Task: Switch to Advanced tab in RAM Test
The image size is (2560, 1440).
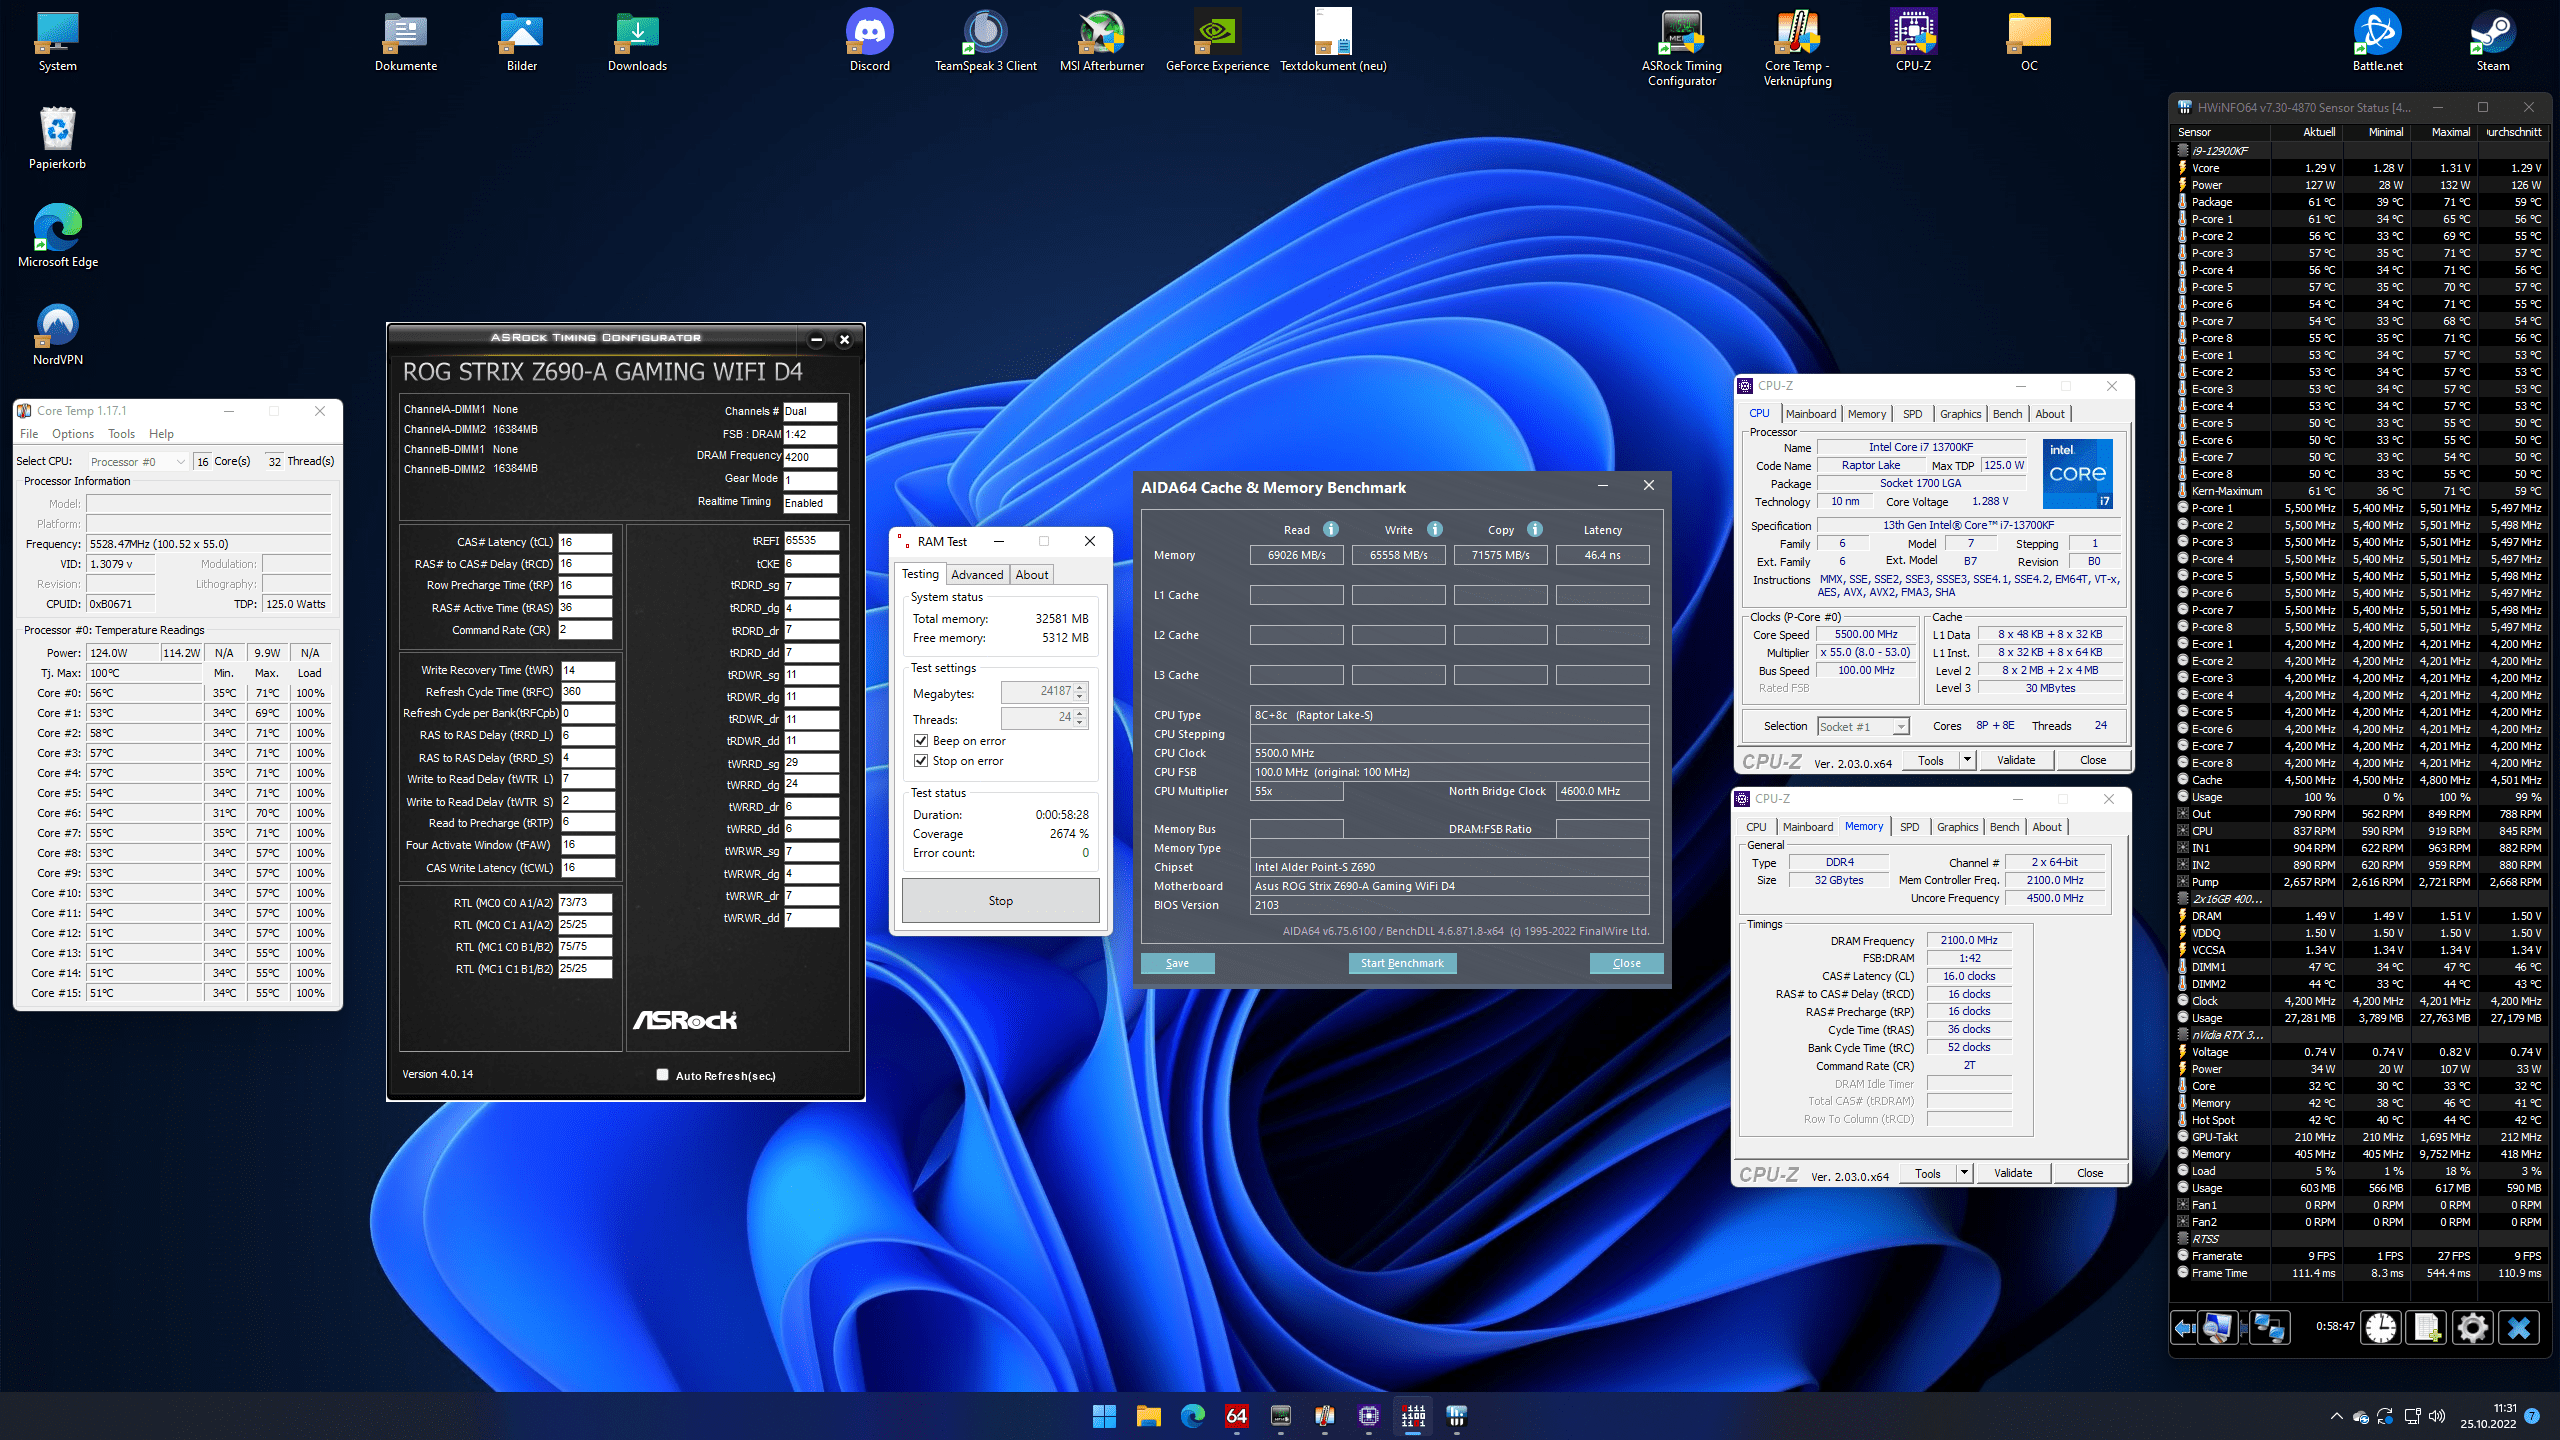Action: [976, 574]
